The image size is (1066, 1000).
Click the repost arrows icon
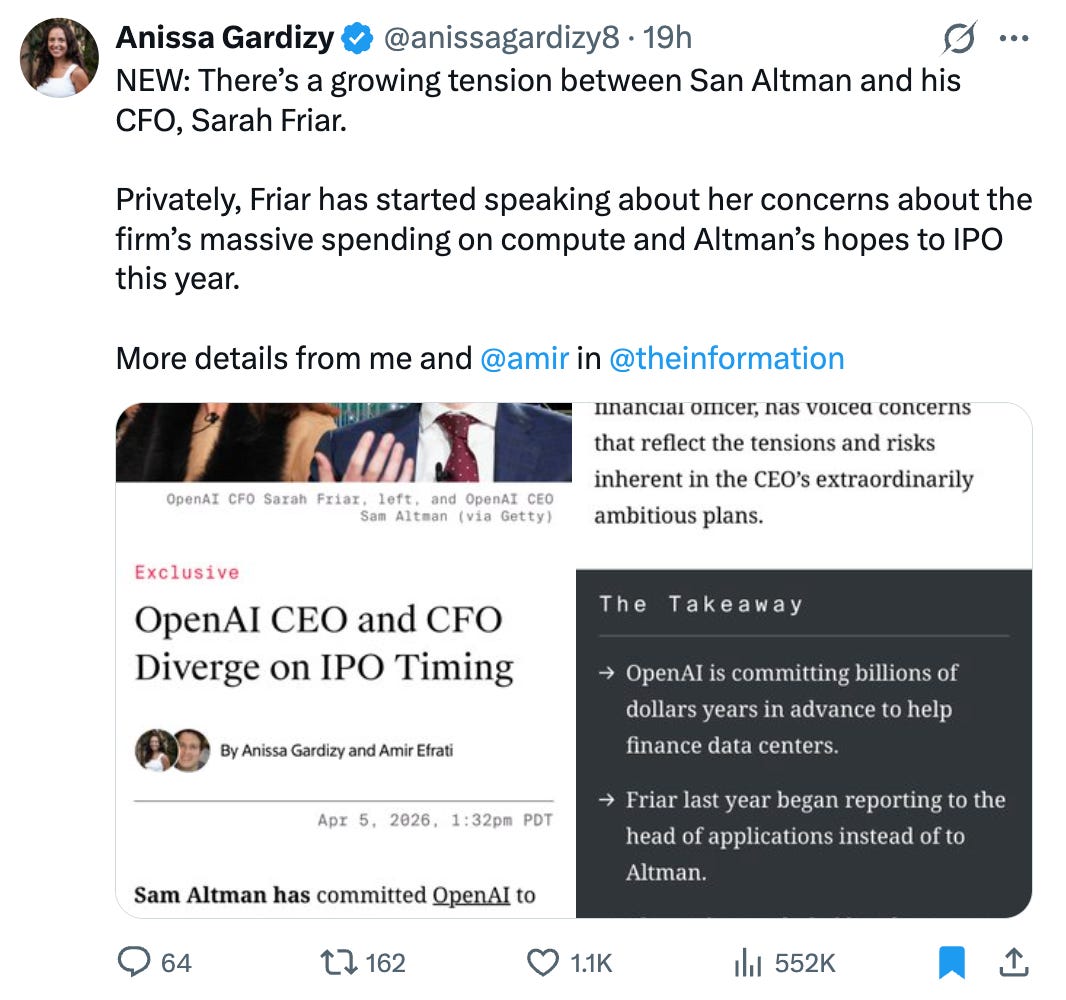click(340, 962)
